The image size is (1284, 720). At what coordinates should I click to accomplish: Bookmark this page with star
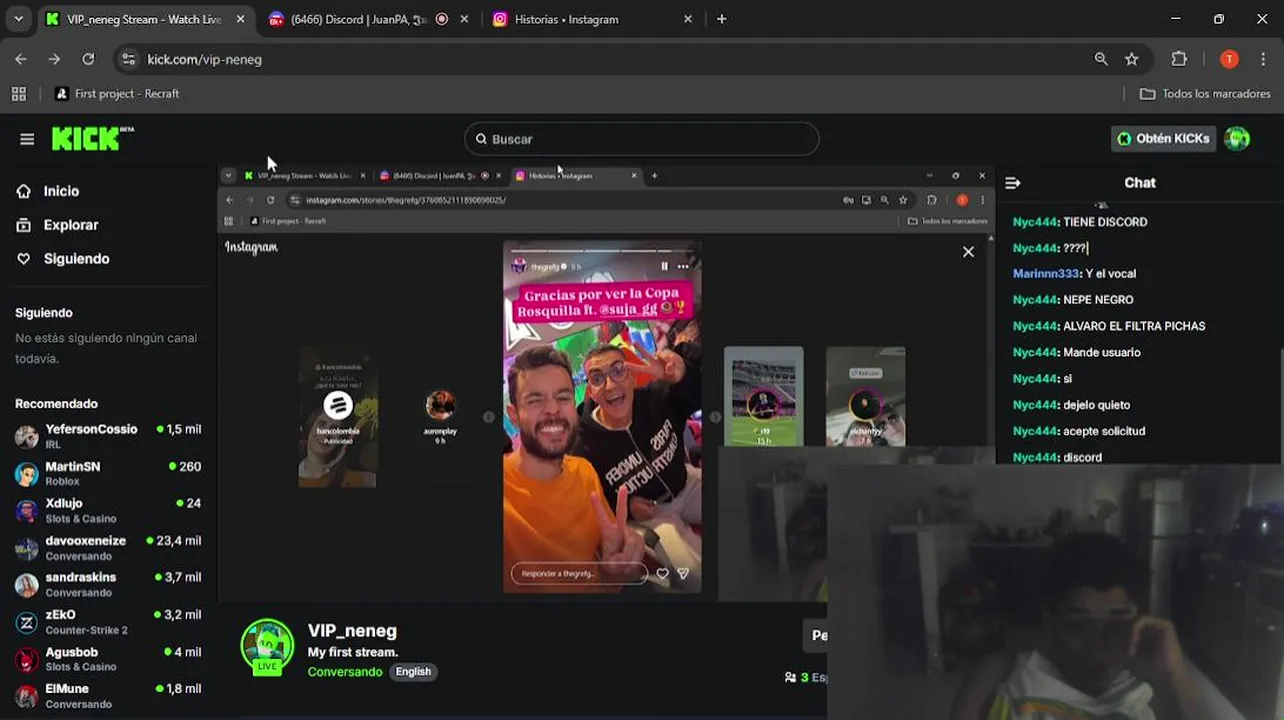click(x=1132, y=59)
